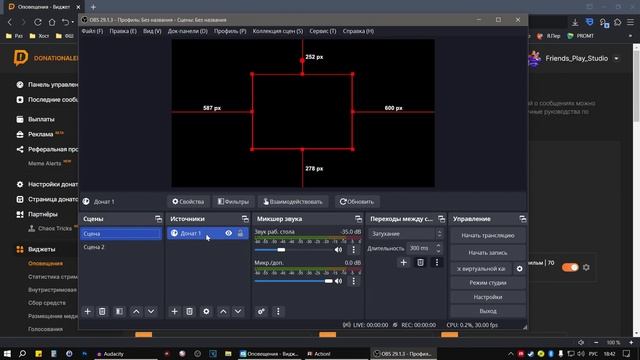
Task: Expand Friends_Play_Studio account dropdown
Action: pos(616,58)
